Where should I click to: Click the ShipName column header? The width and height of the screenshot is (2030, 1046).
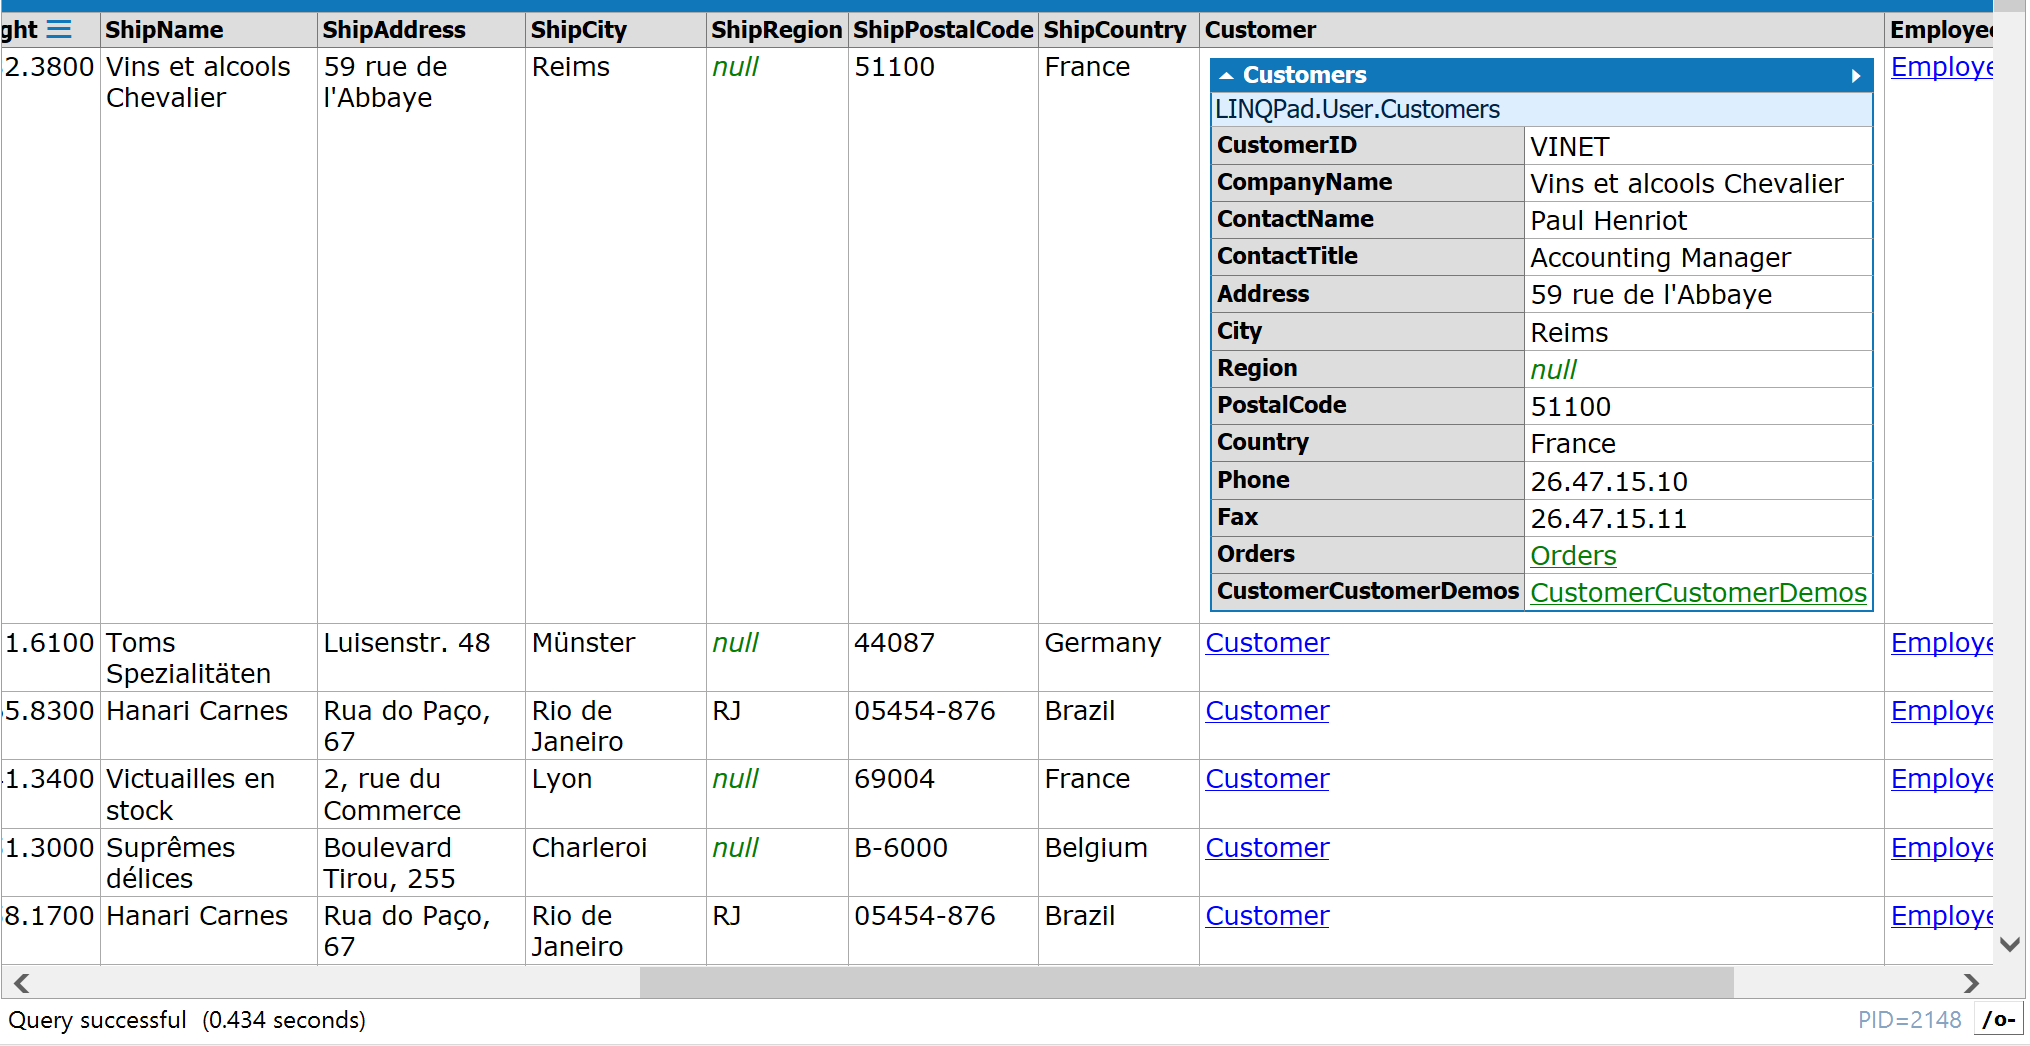pyautogui.click(x=164, y=30)
